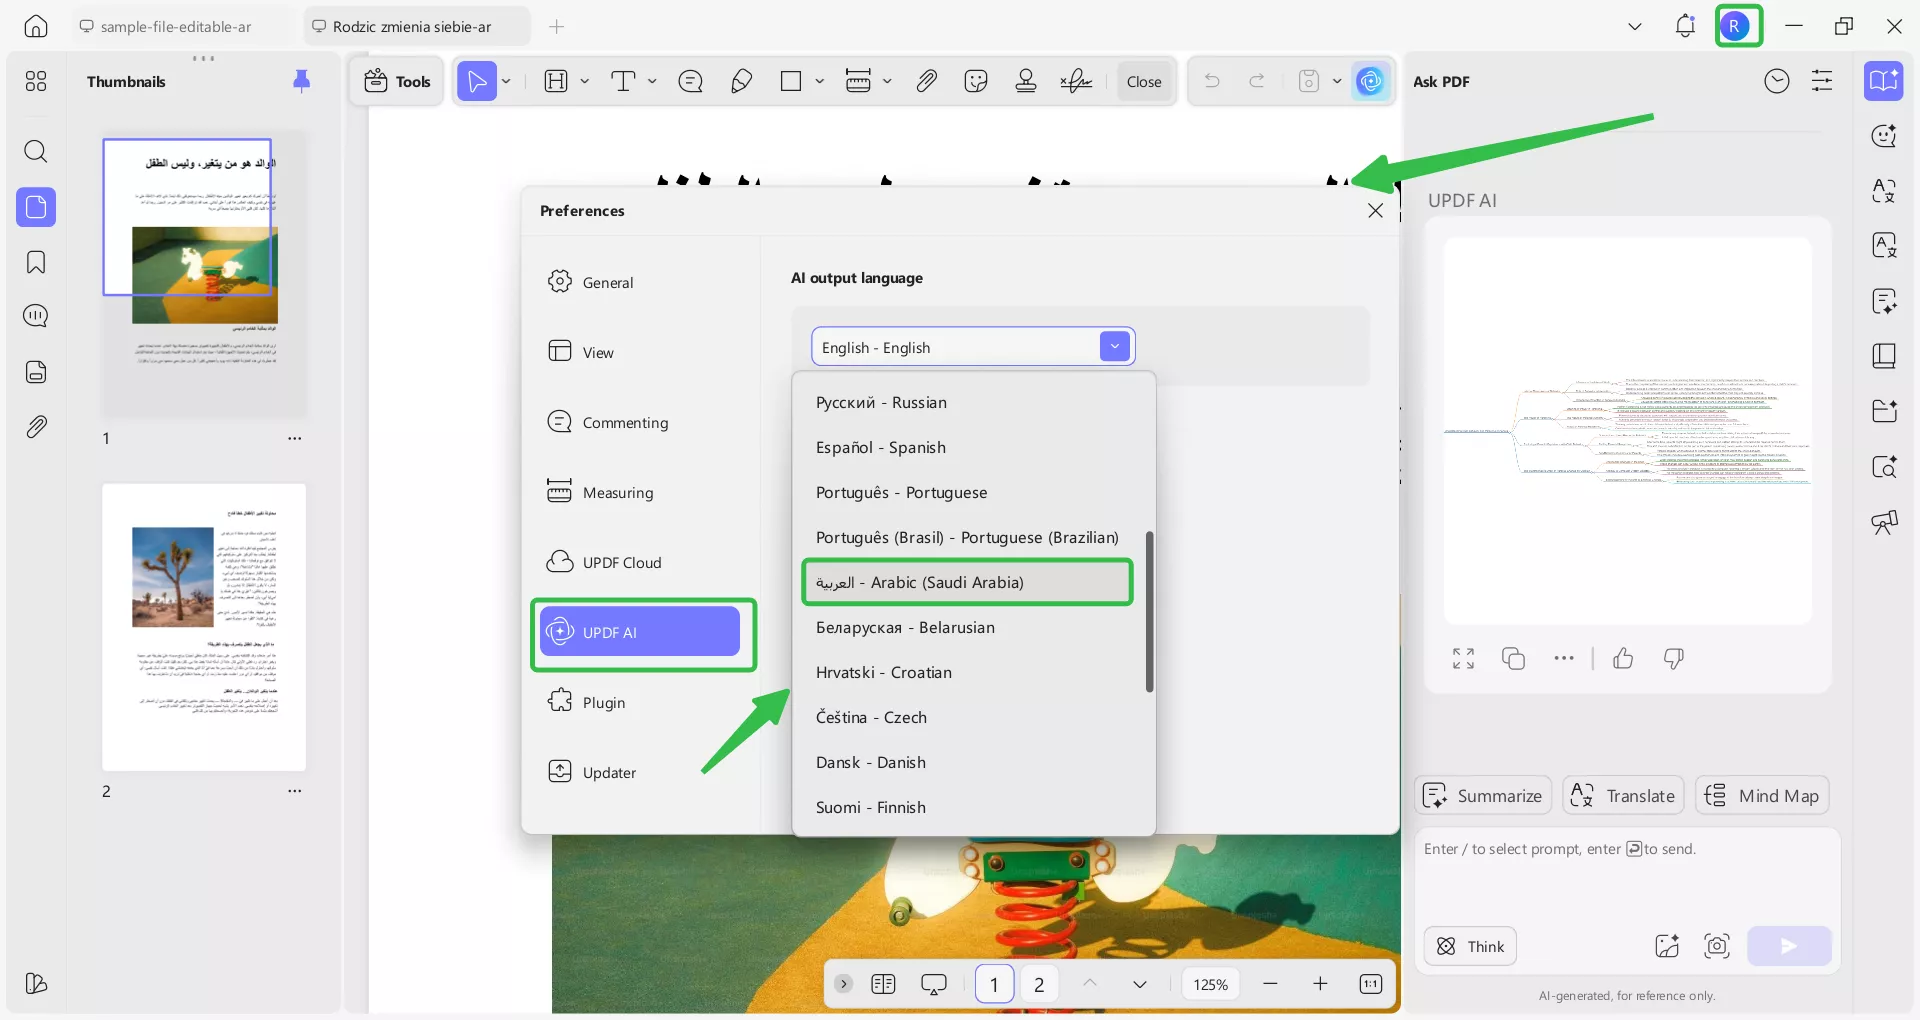Click the language list scrollbar
Image resolution: width=1920 pixels, height=1020 pixels.
(x=1150, y=611)
